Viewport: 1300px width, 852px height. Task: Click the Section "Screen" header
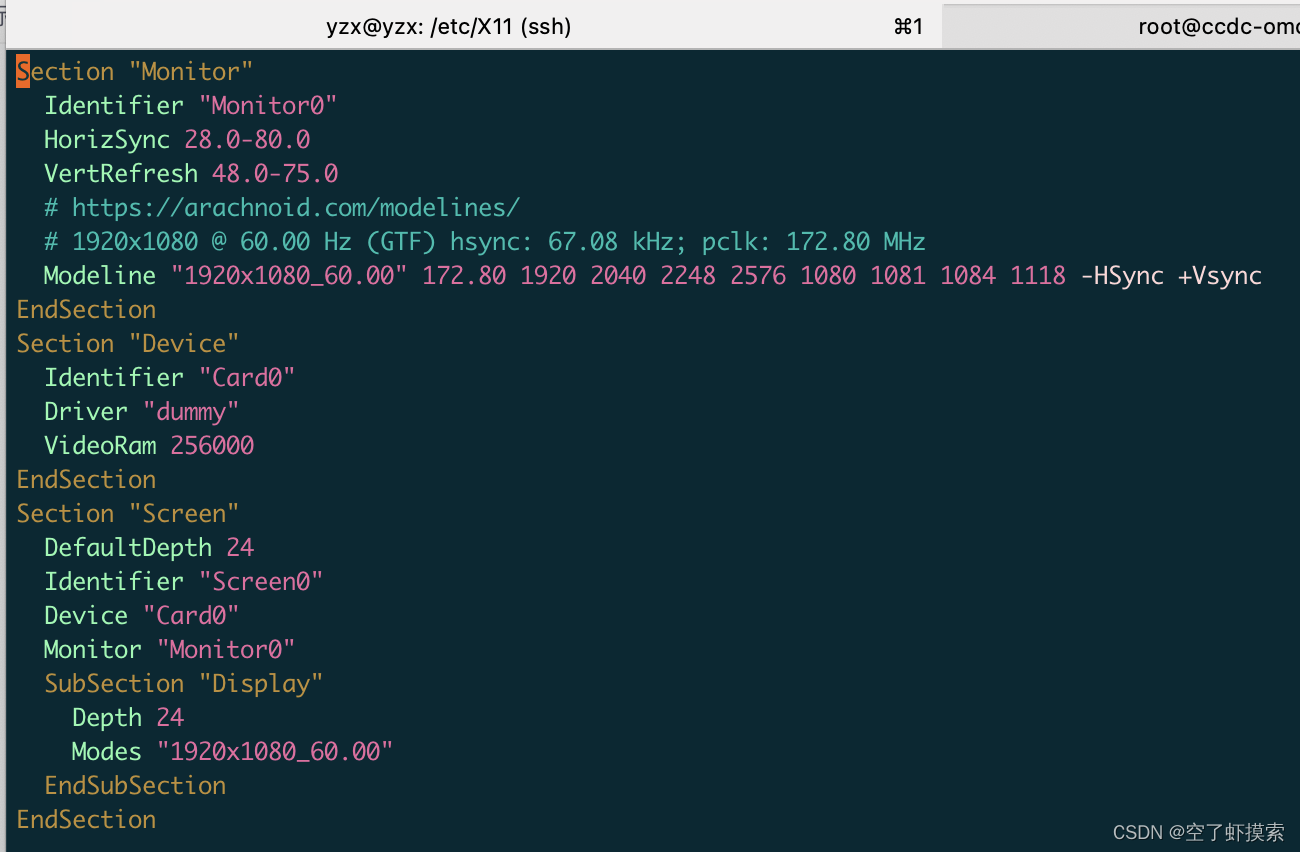127,513
